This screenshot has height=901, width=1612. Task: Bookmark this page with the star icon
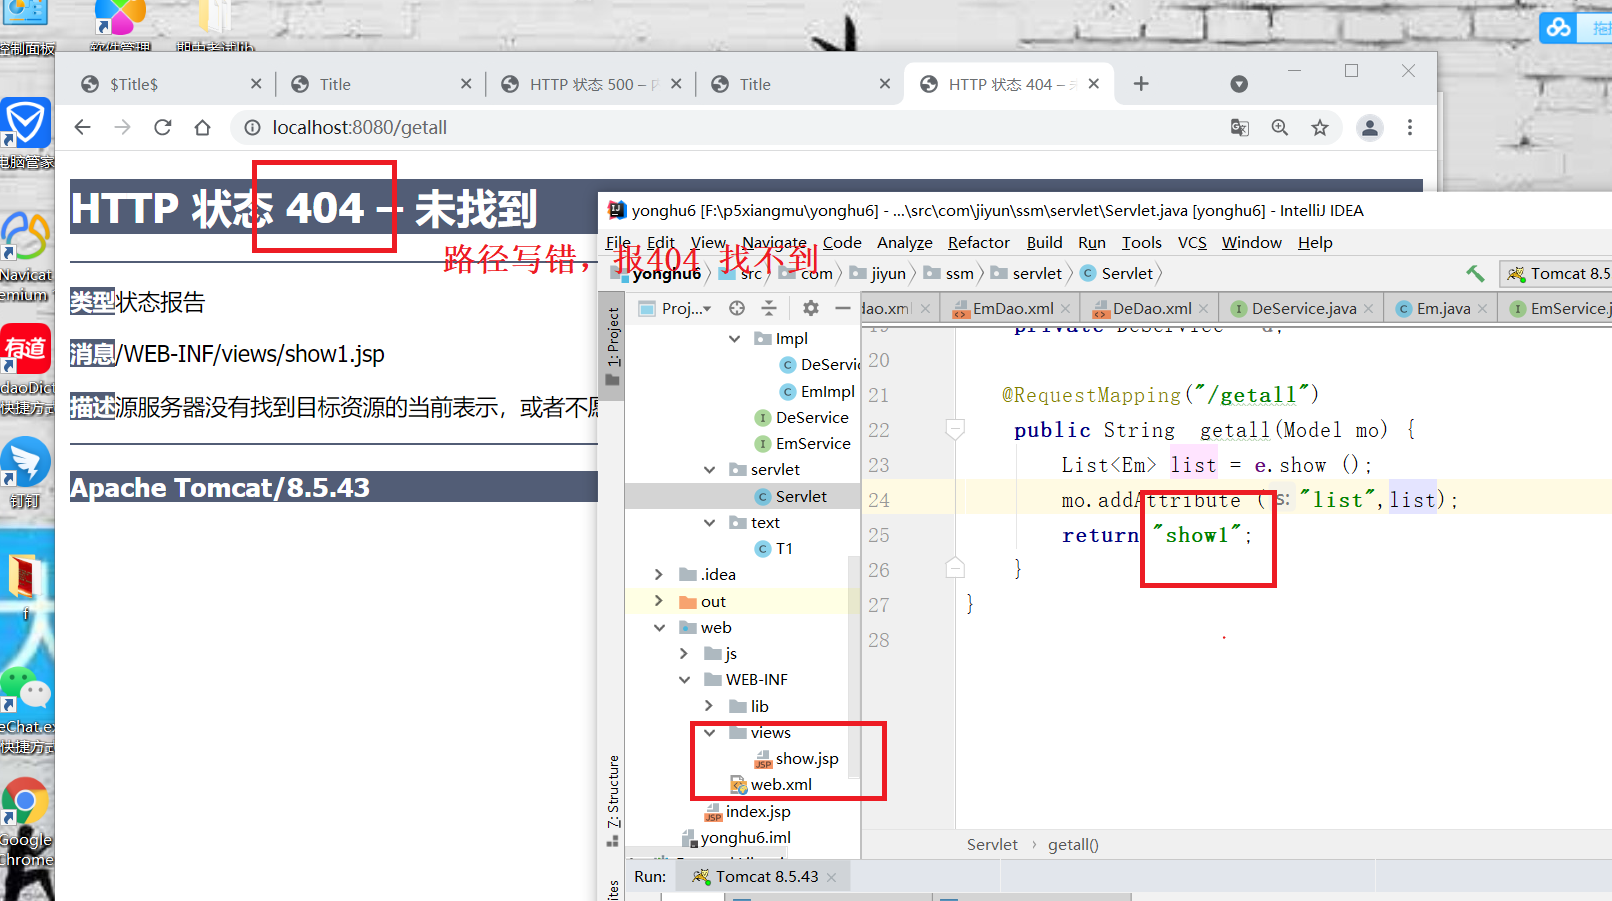[1320, 127]
